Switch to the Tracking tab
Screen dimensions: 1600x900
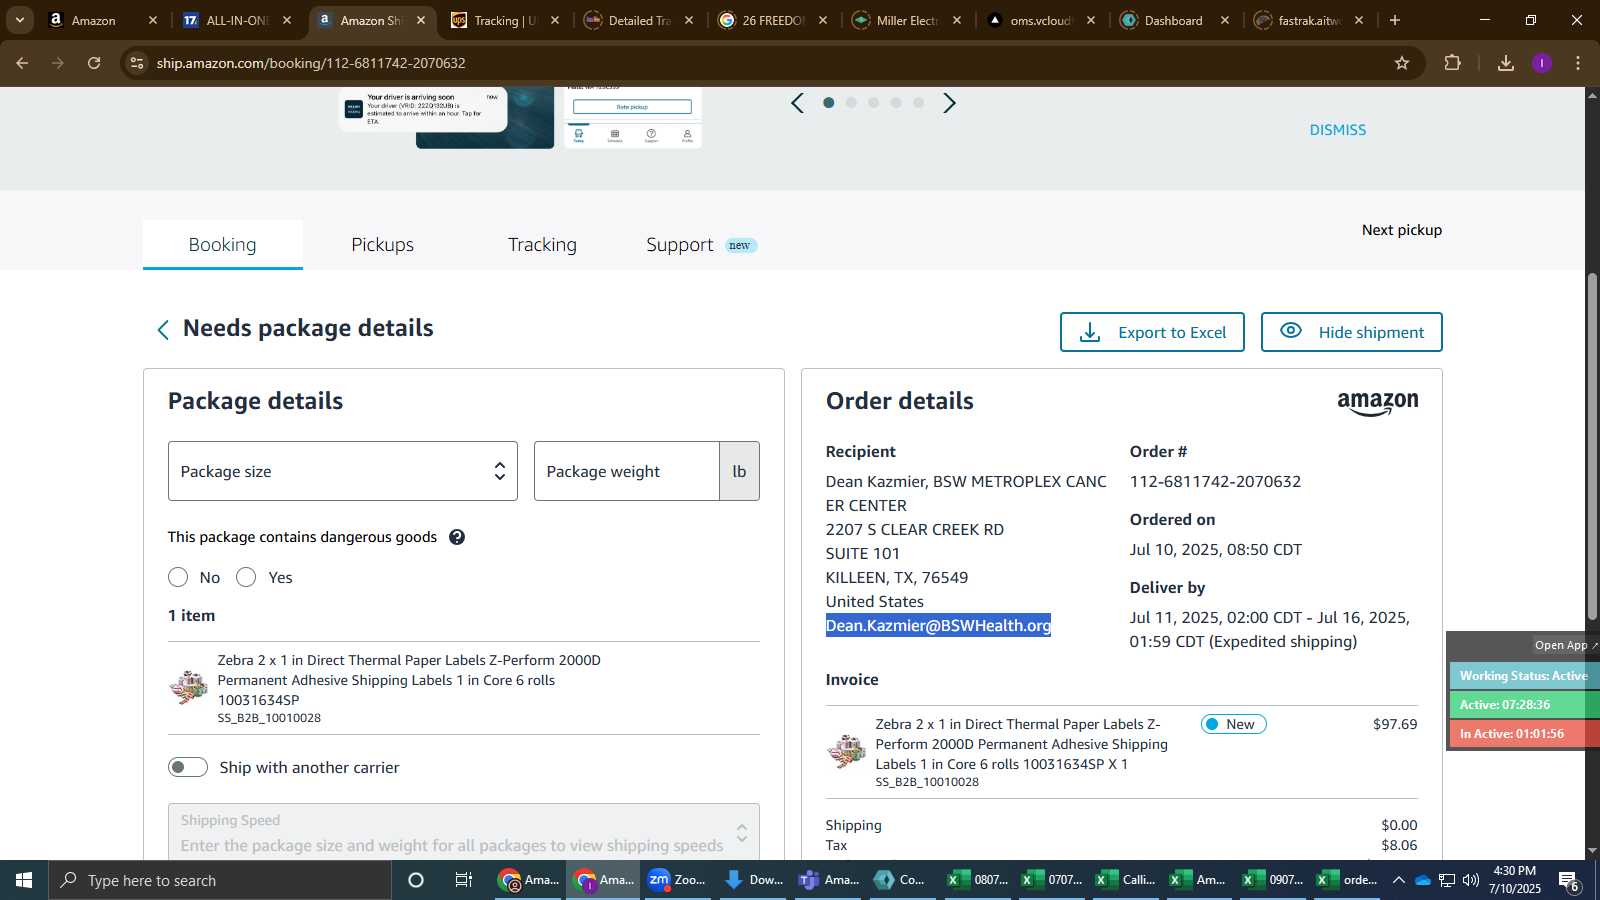542,245
